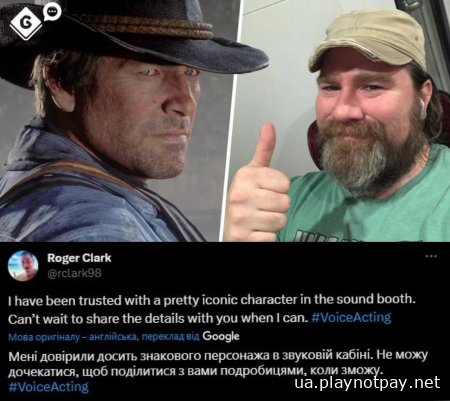This screenshot has height=401, width=450.
Task: Open #VoiceActing hashtag below Ukrainian translation
Action: 48,387
